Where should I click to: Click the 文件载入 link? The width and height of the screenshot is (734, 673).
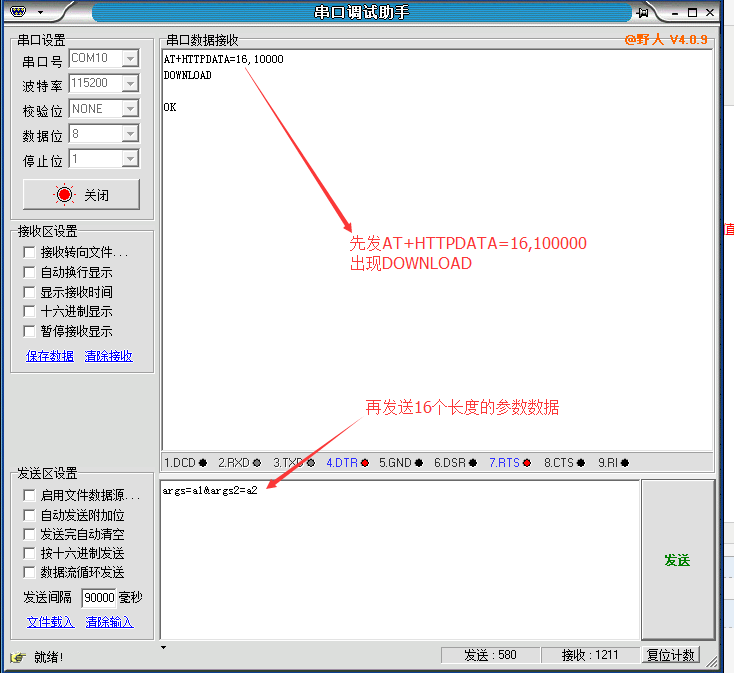tap(50, 622)
